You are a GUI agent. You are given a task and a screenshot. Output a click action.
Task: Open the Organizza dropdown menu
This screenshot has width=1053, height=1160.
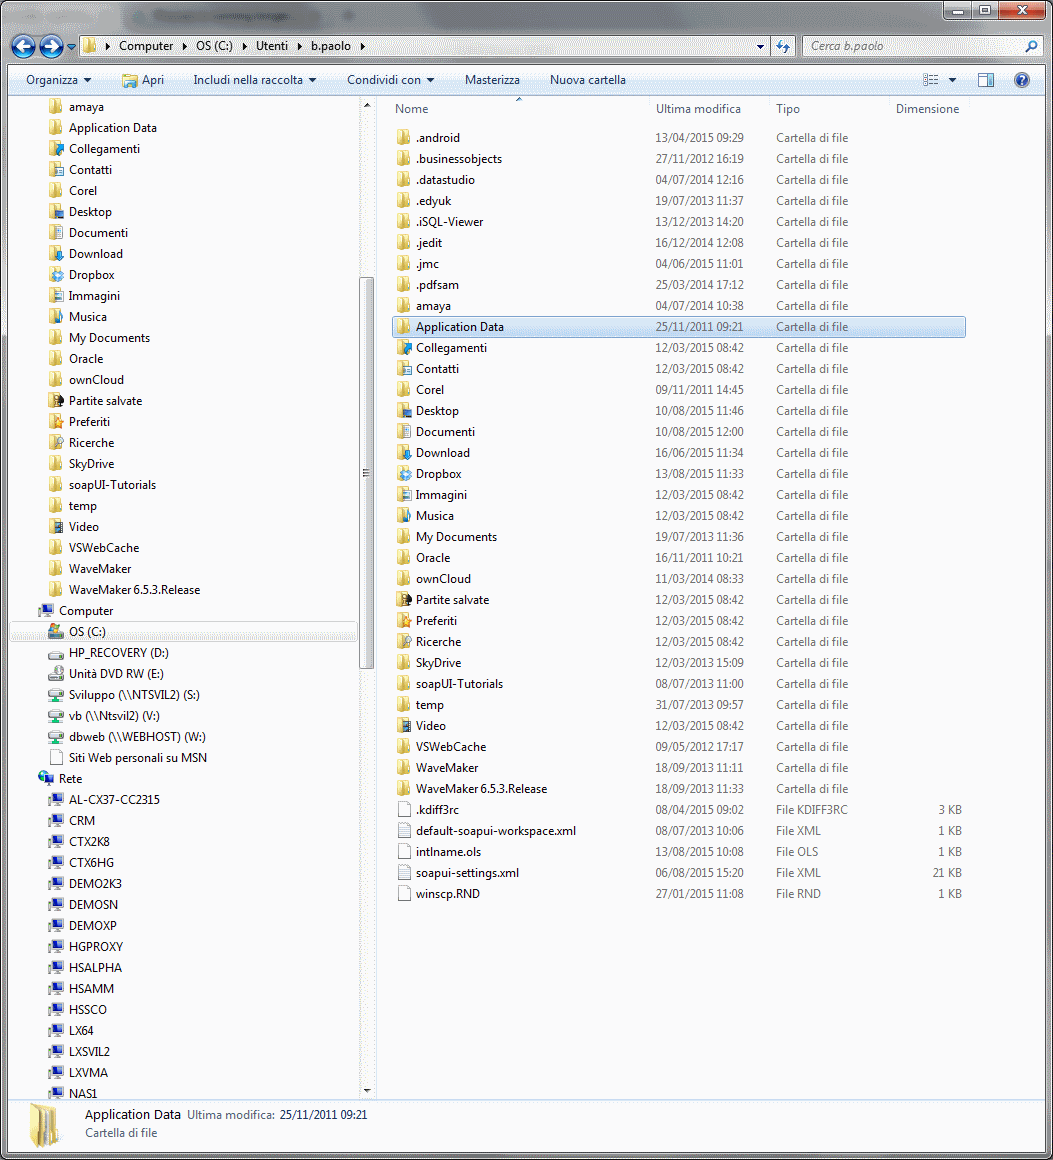coord(58,80)
